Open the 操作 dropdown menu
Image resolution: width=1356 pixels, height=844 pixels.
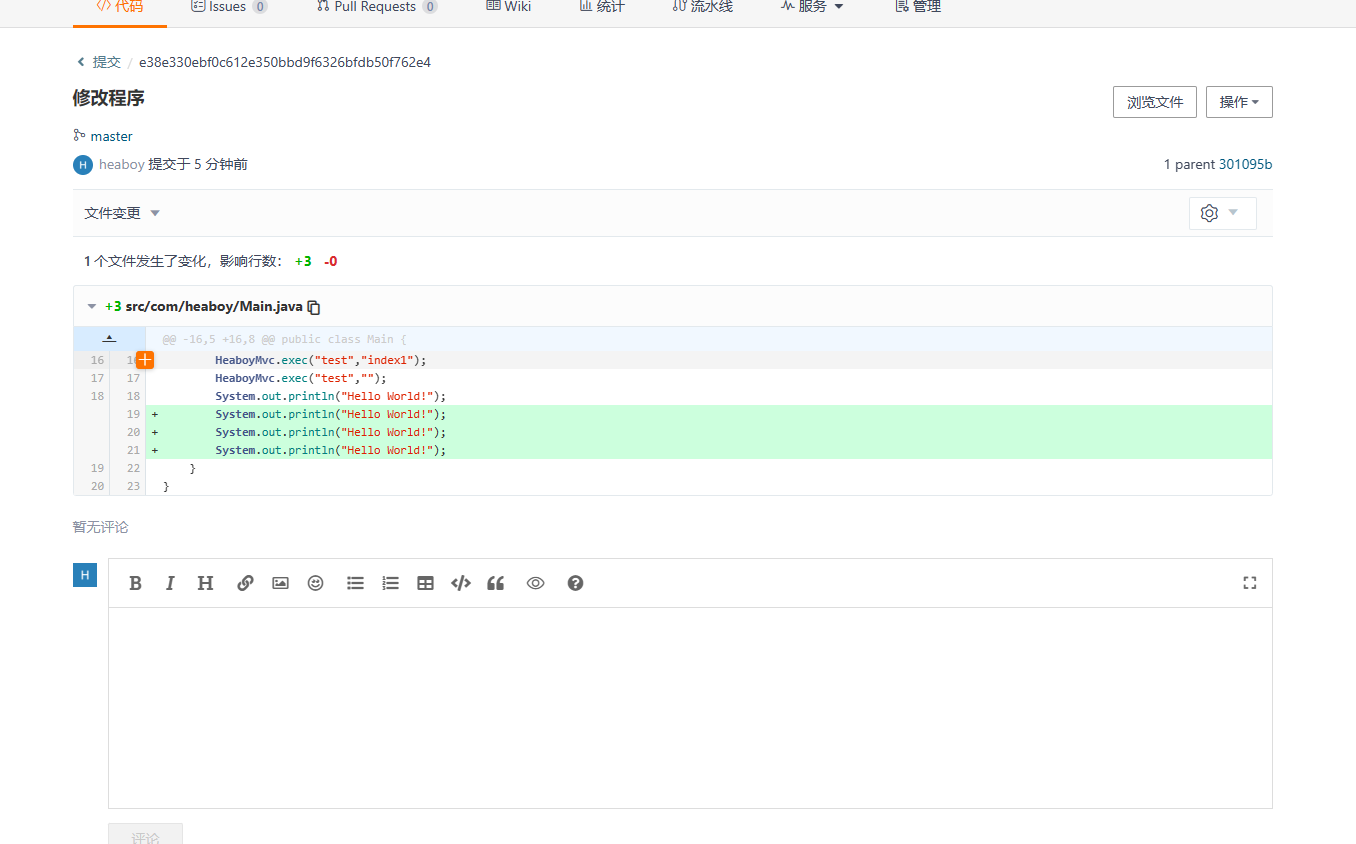coord(1239,102)
